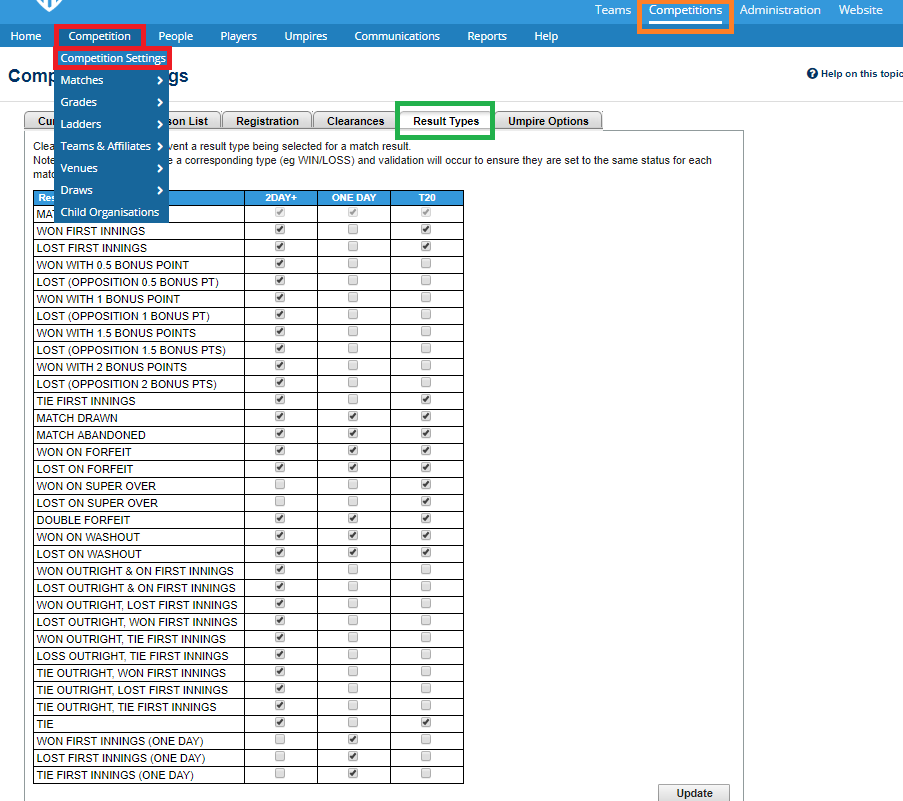The image size is (903, 801).
Task: Uncheck MATCH DRAWN ONE DAY checkbox
Action: tap(353, 416)
